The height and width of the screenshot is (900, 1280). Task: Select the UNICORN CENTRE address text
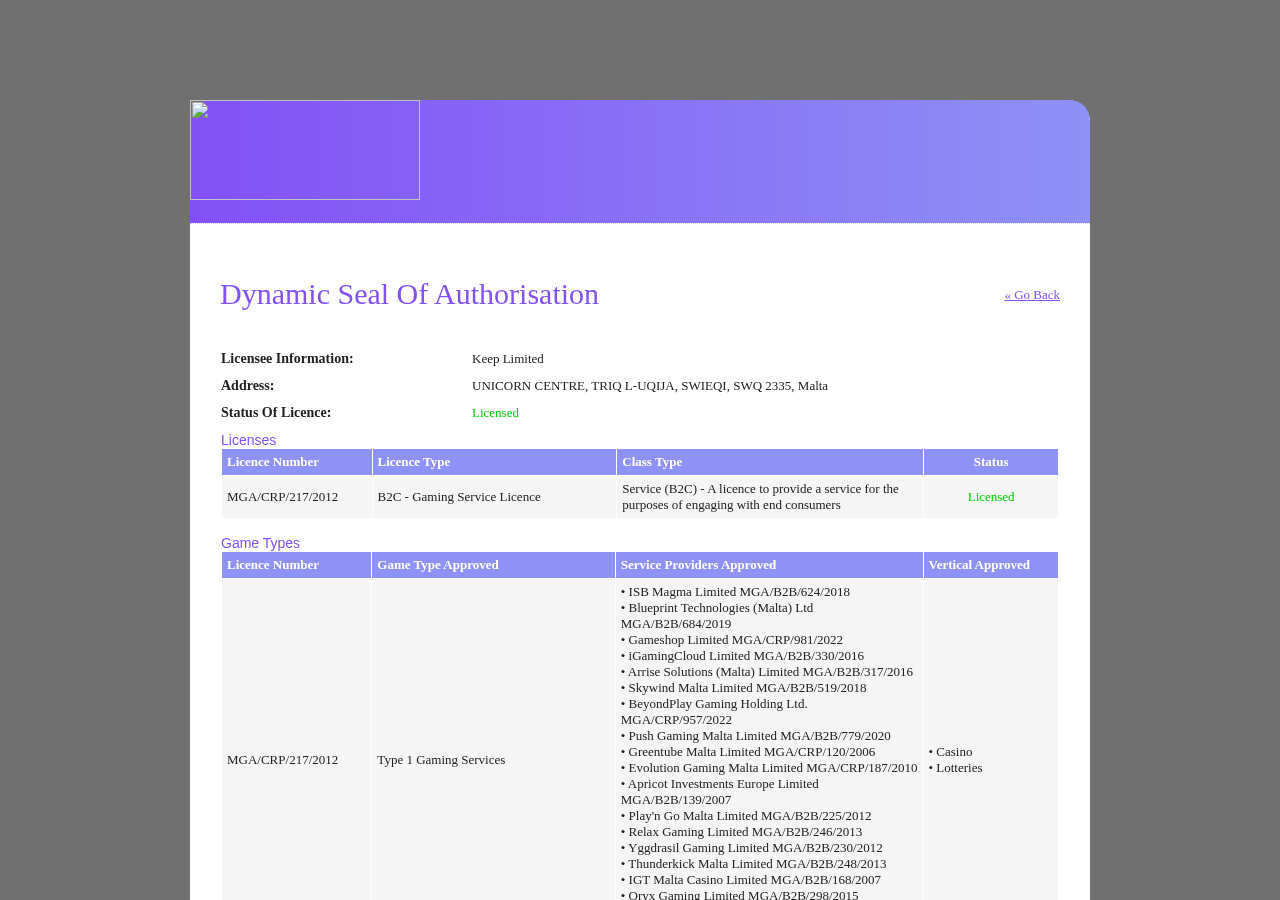pyautogui.click(x=650, y=386)
